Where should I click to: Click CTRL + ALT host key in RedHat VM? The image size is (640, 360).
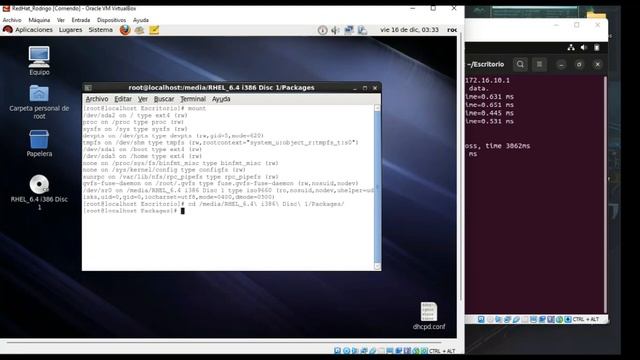click(x=442, y=351)
